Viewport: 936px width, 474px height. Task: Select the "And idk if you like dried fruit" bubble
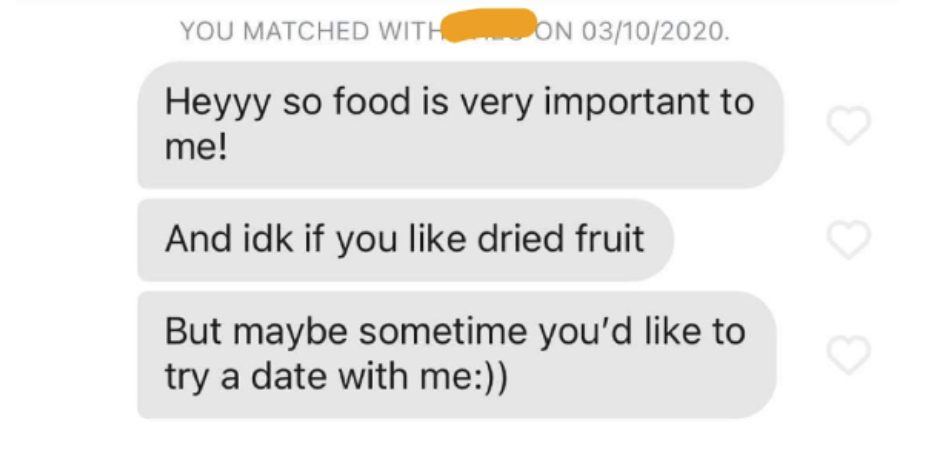tap(406, 239)
